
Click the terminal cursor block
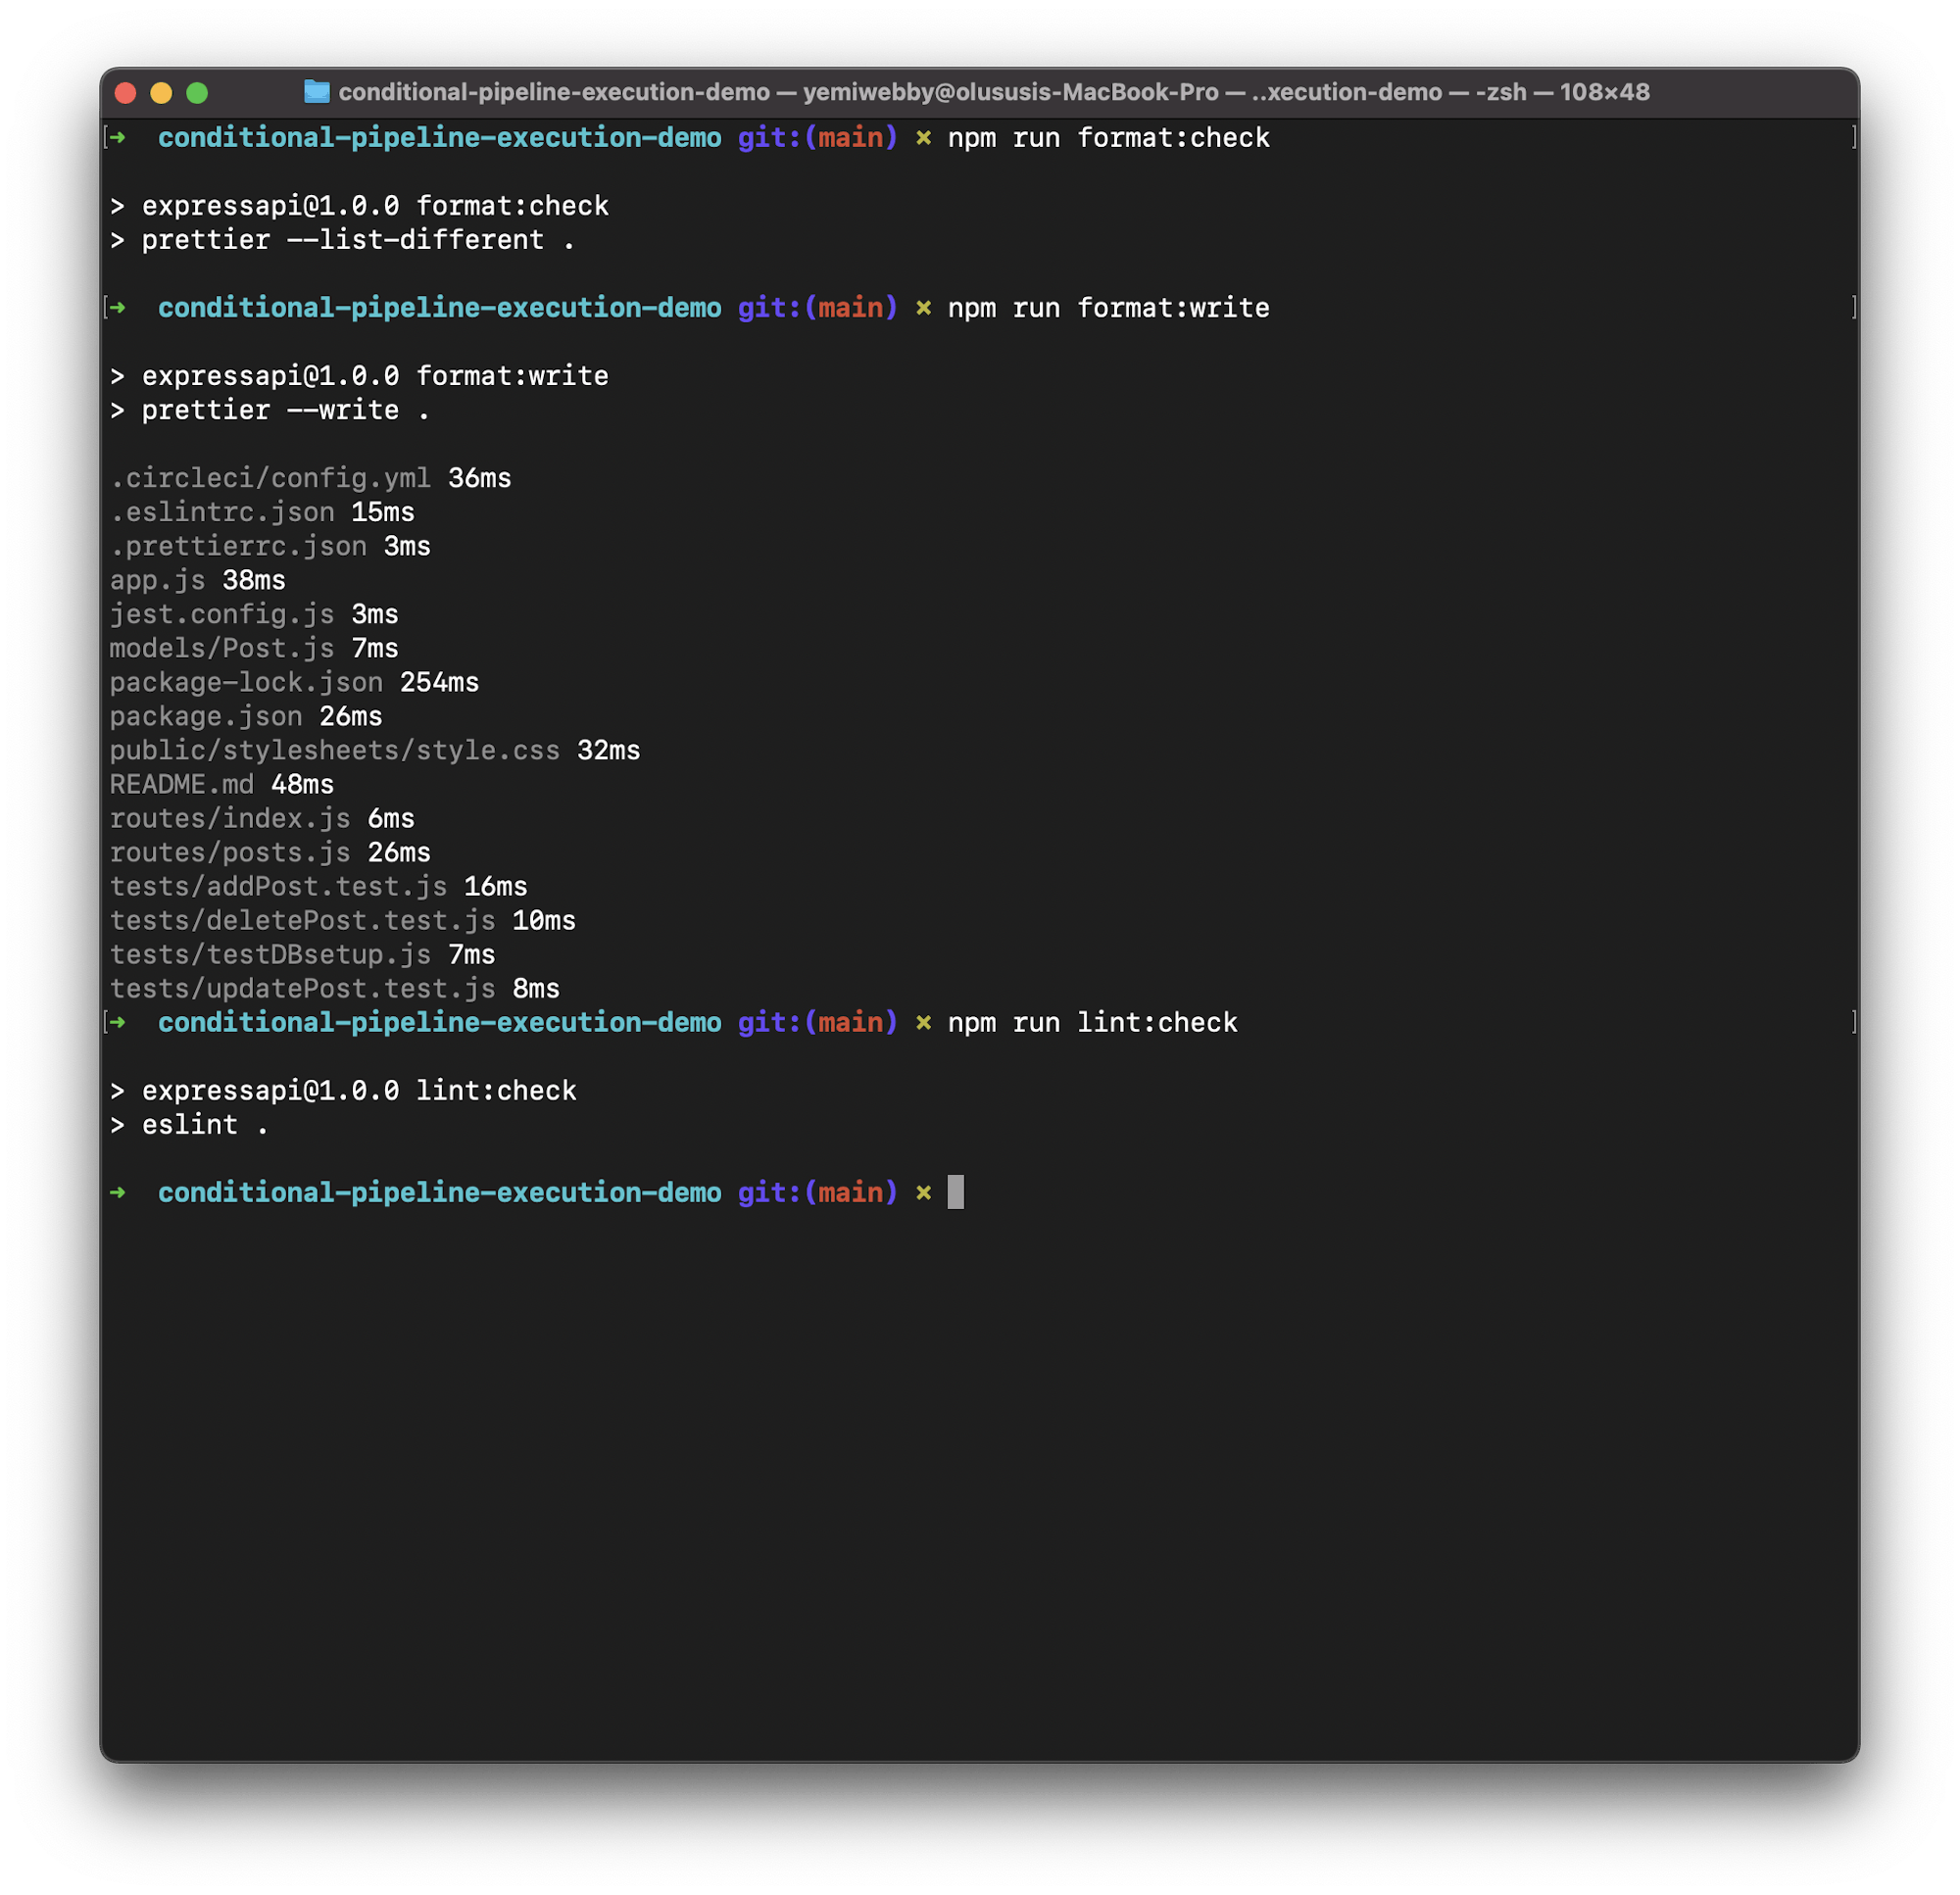coord(958,1191)
